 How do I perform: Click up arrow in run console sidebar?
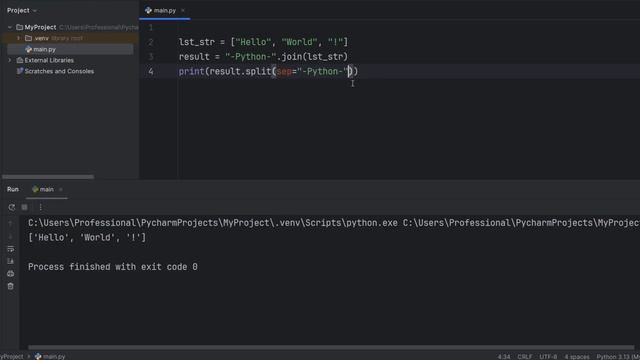coord(11,223)
